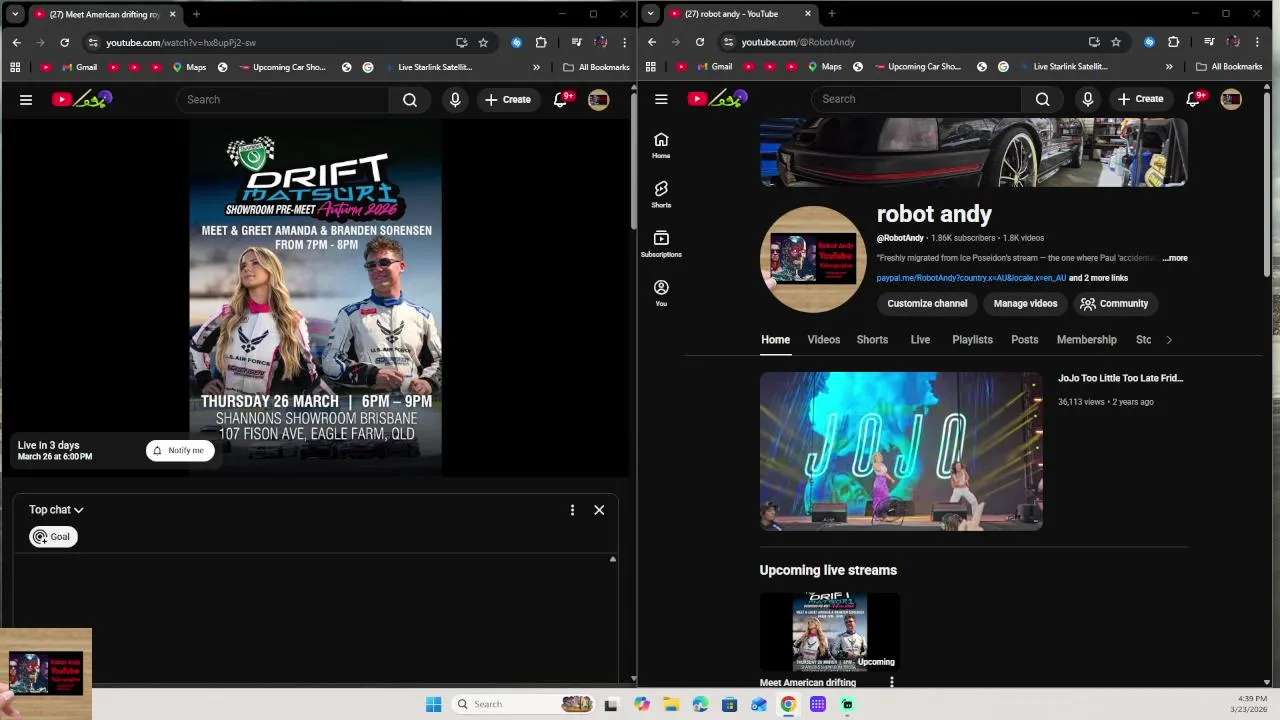
Task: Open live chat three-dot options menu
Action: [572, 510]
